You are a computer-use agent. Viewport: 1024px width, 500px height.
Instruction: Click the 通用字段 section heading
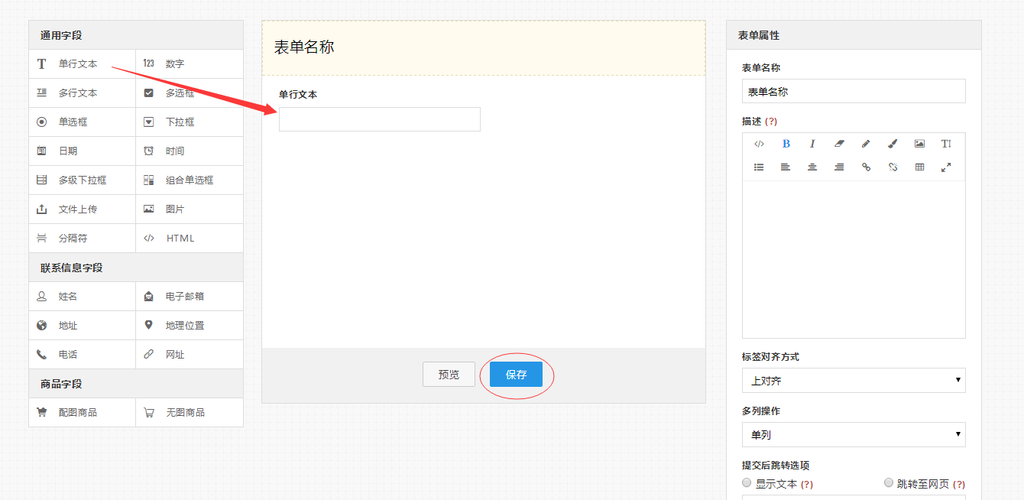pos(61,35)
